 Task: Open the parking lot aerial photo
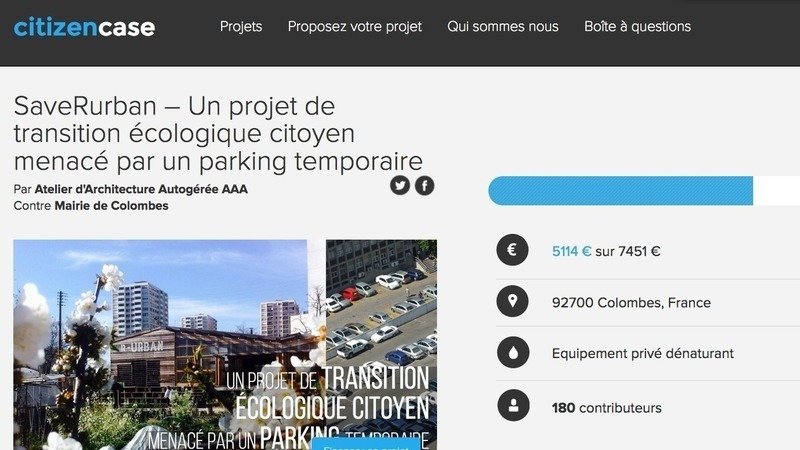pos(382,301)
